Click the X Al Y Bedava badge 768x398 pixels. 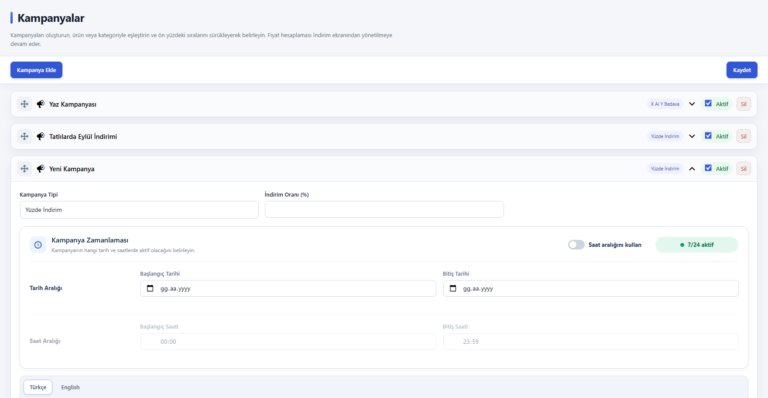(x=665, y=104)
